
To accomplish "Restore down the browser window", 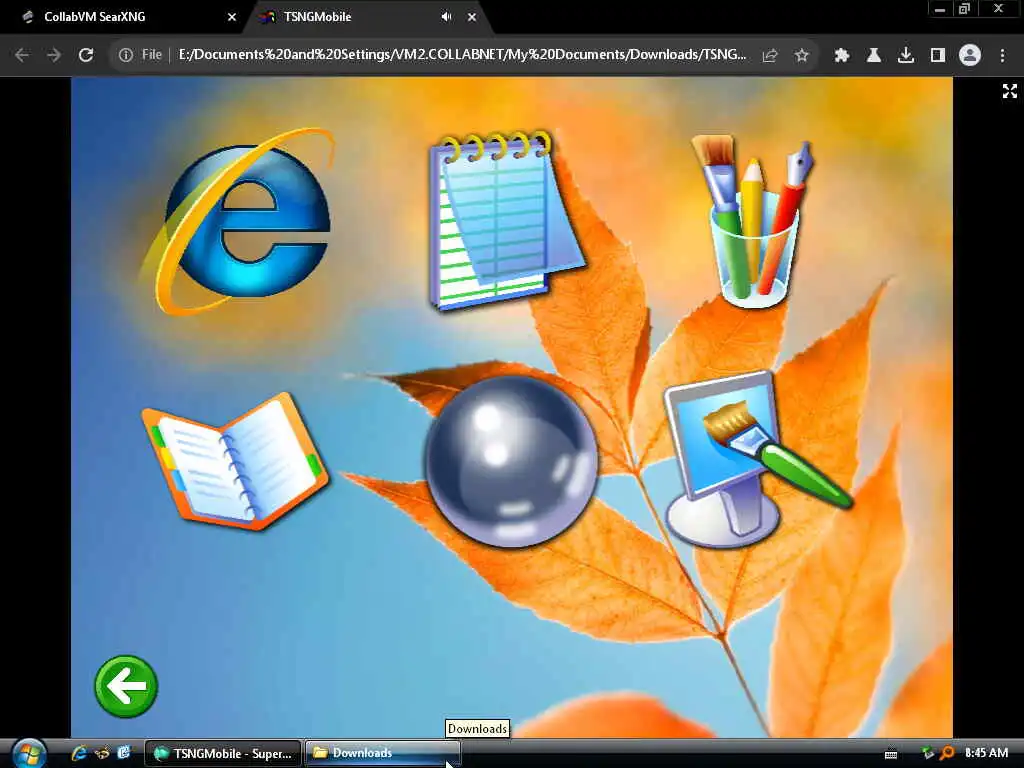I will pyautogui.click(x=964, y=9).
